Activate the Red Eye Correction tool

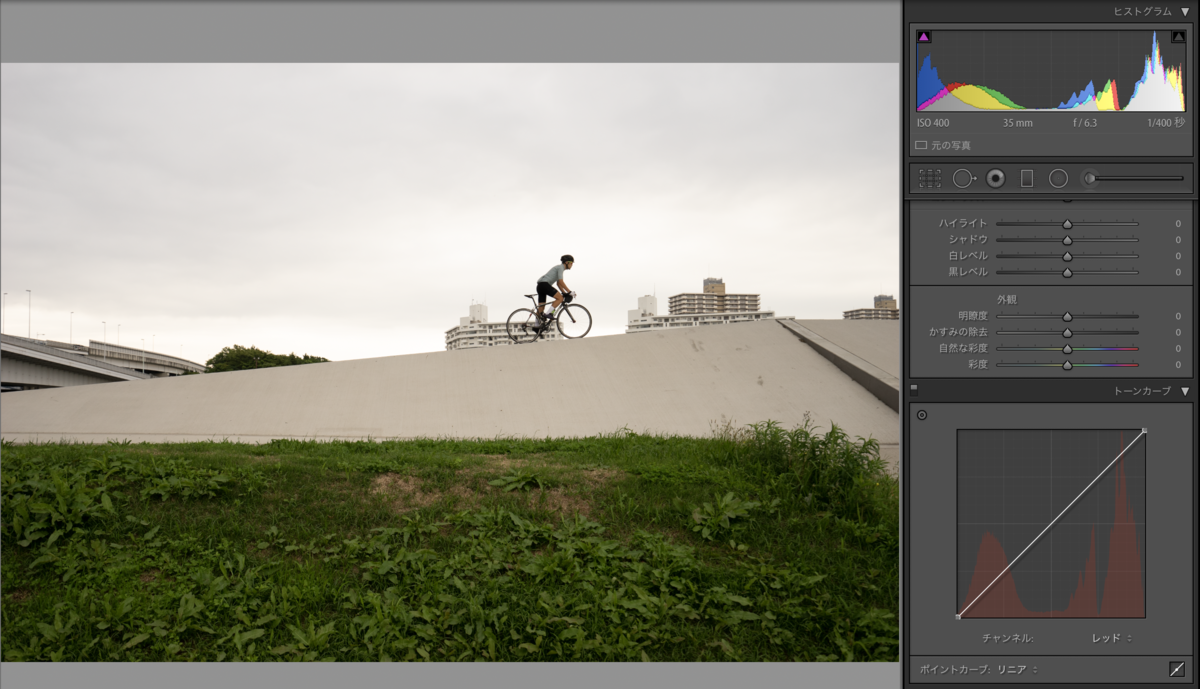coord(995,178)
